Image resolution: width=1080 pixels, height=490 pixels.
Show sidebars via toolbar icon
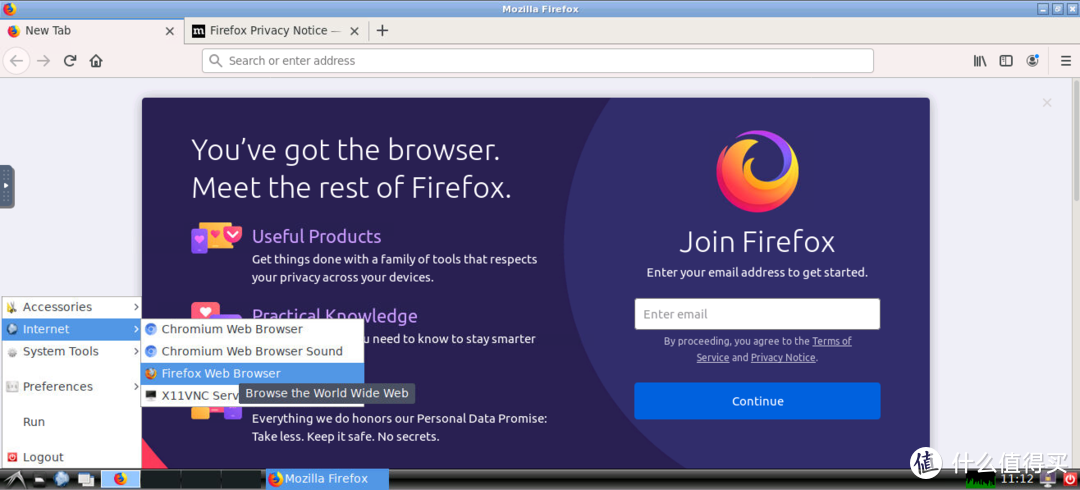pyautogui.click(x=1006, y=61)
